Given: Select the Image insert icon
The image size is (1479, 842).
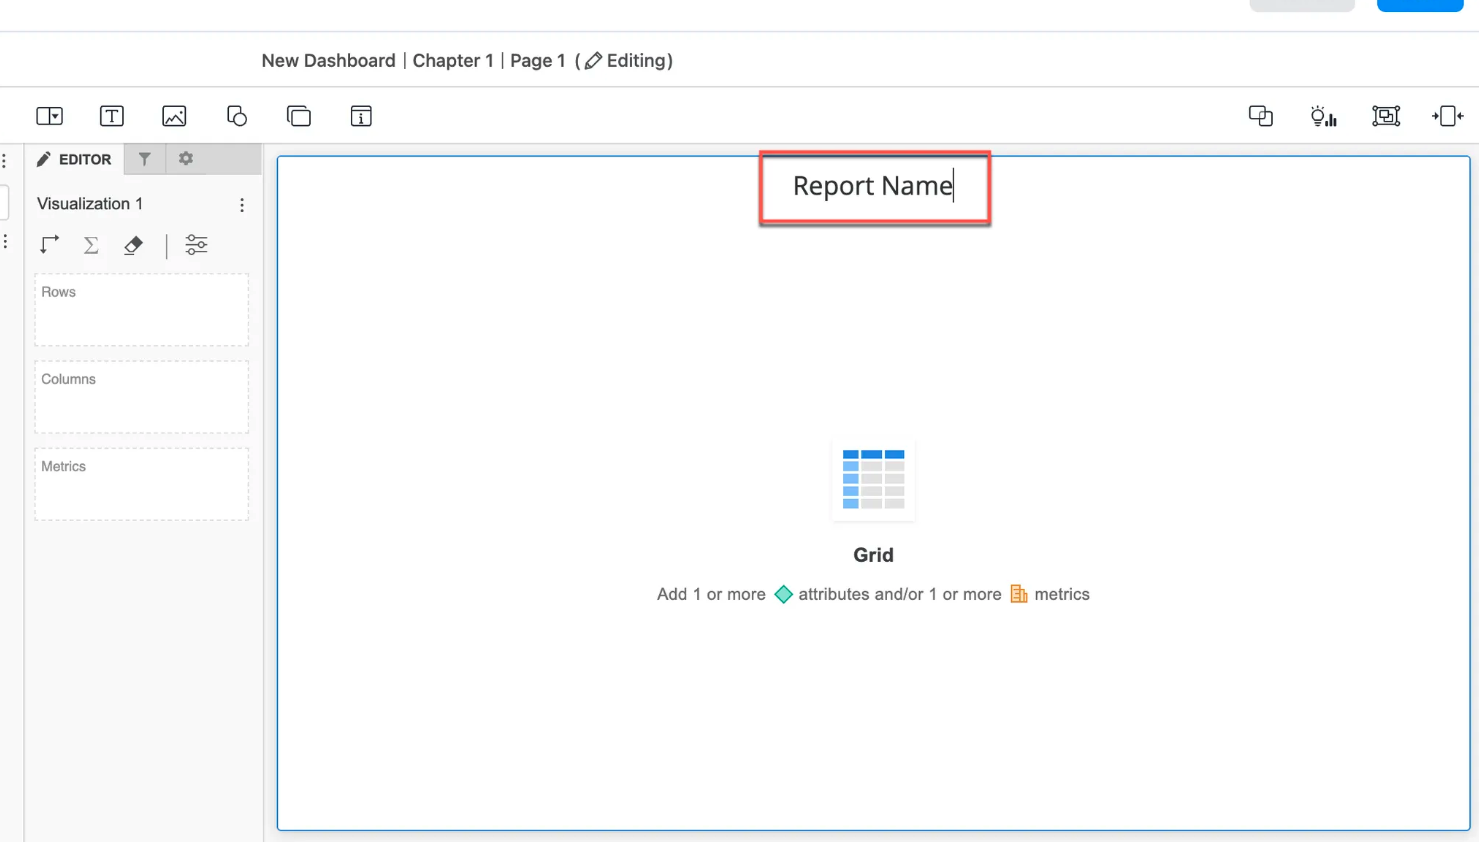Looking at the screenshot, I should point(174,116).
